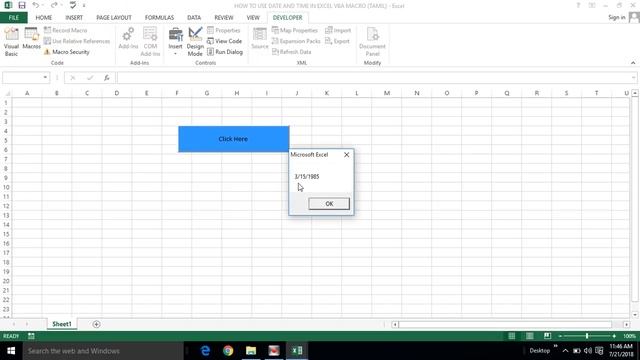Switch to Normal view

click(x=511, y=336)
